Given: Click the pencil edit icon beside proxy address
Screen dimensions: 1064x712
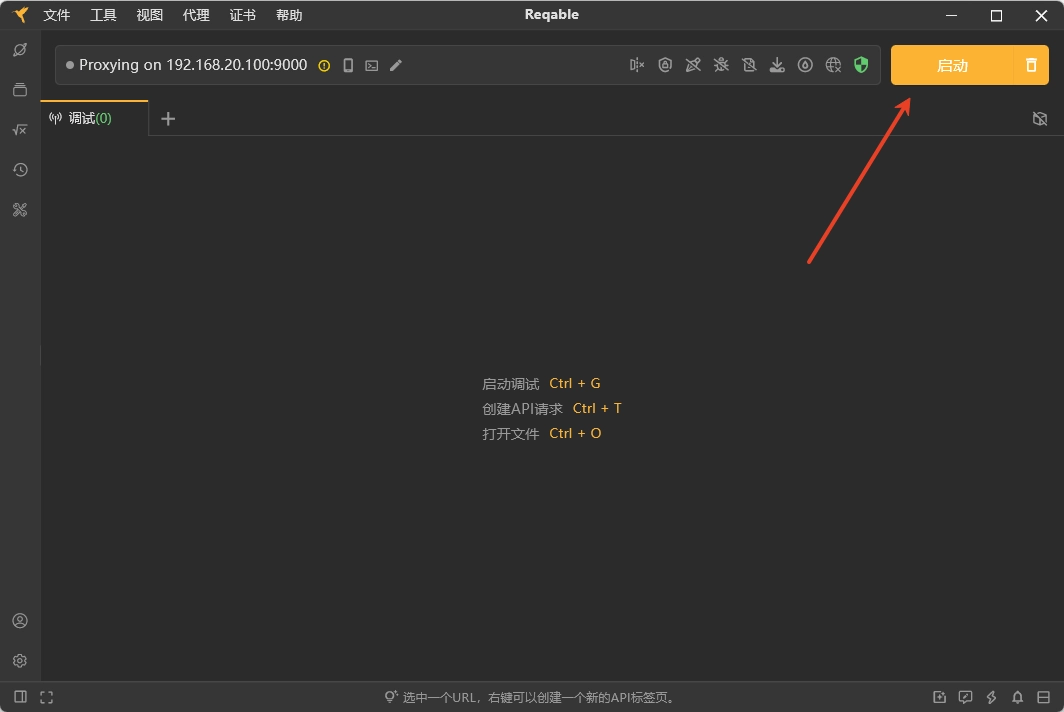Looking at the screenshot, I should coord(396,65).
